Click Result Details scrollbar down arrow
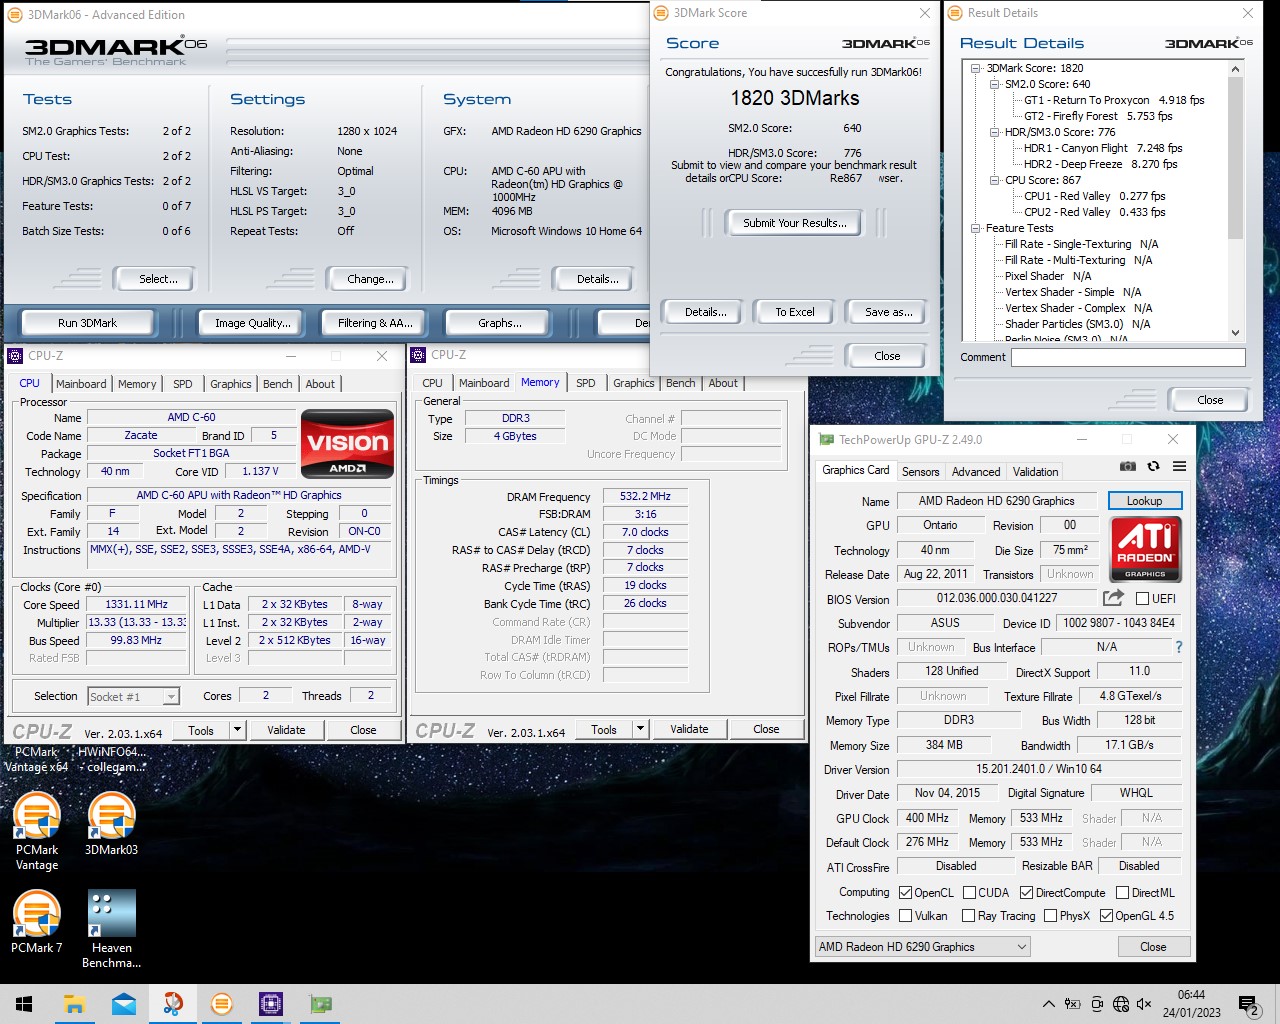 click(1235, 333)
